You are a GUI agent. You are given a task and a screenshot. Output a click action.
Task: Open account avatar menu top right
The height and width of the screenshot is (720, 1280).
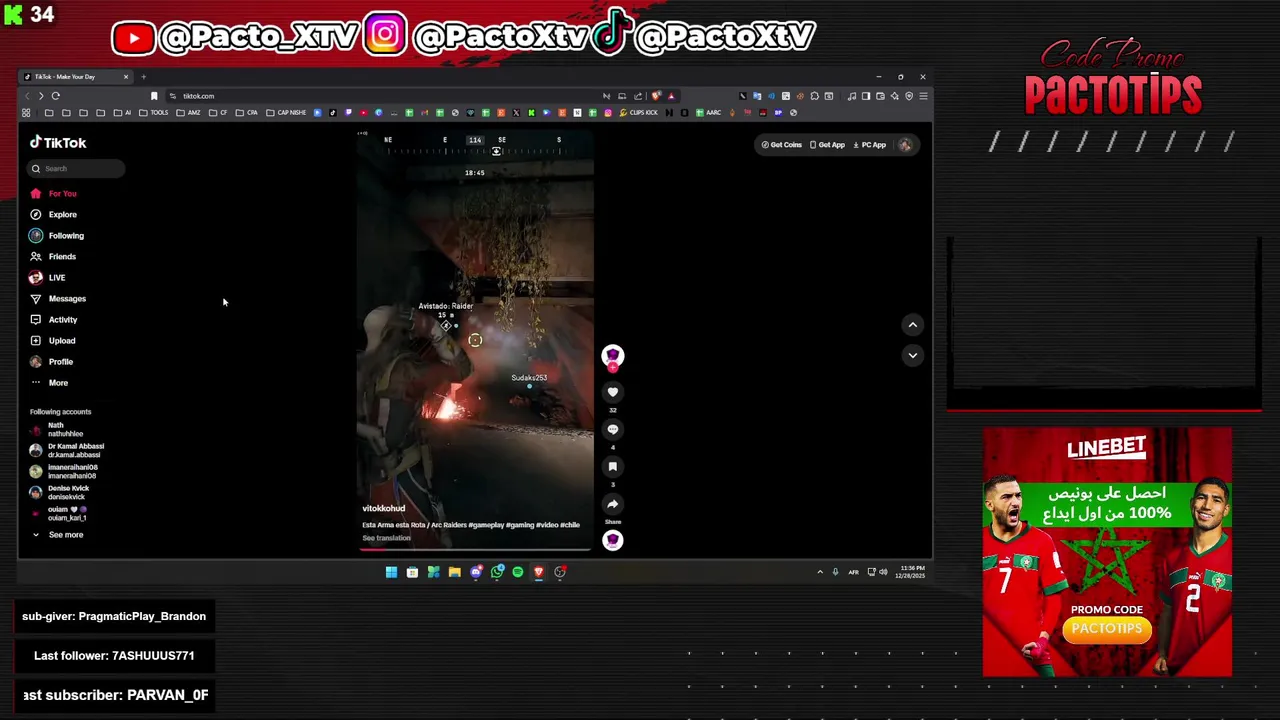[x=905, y=145]
